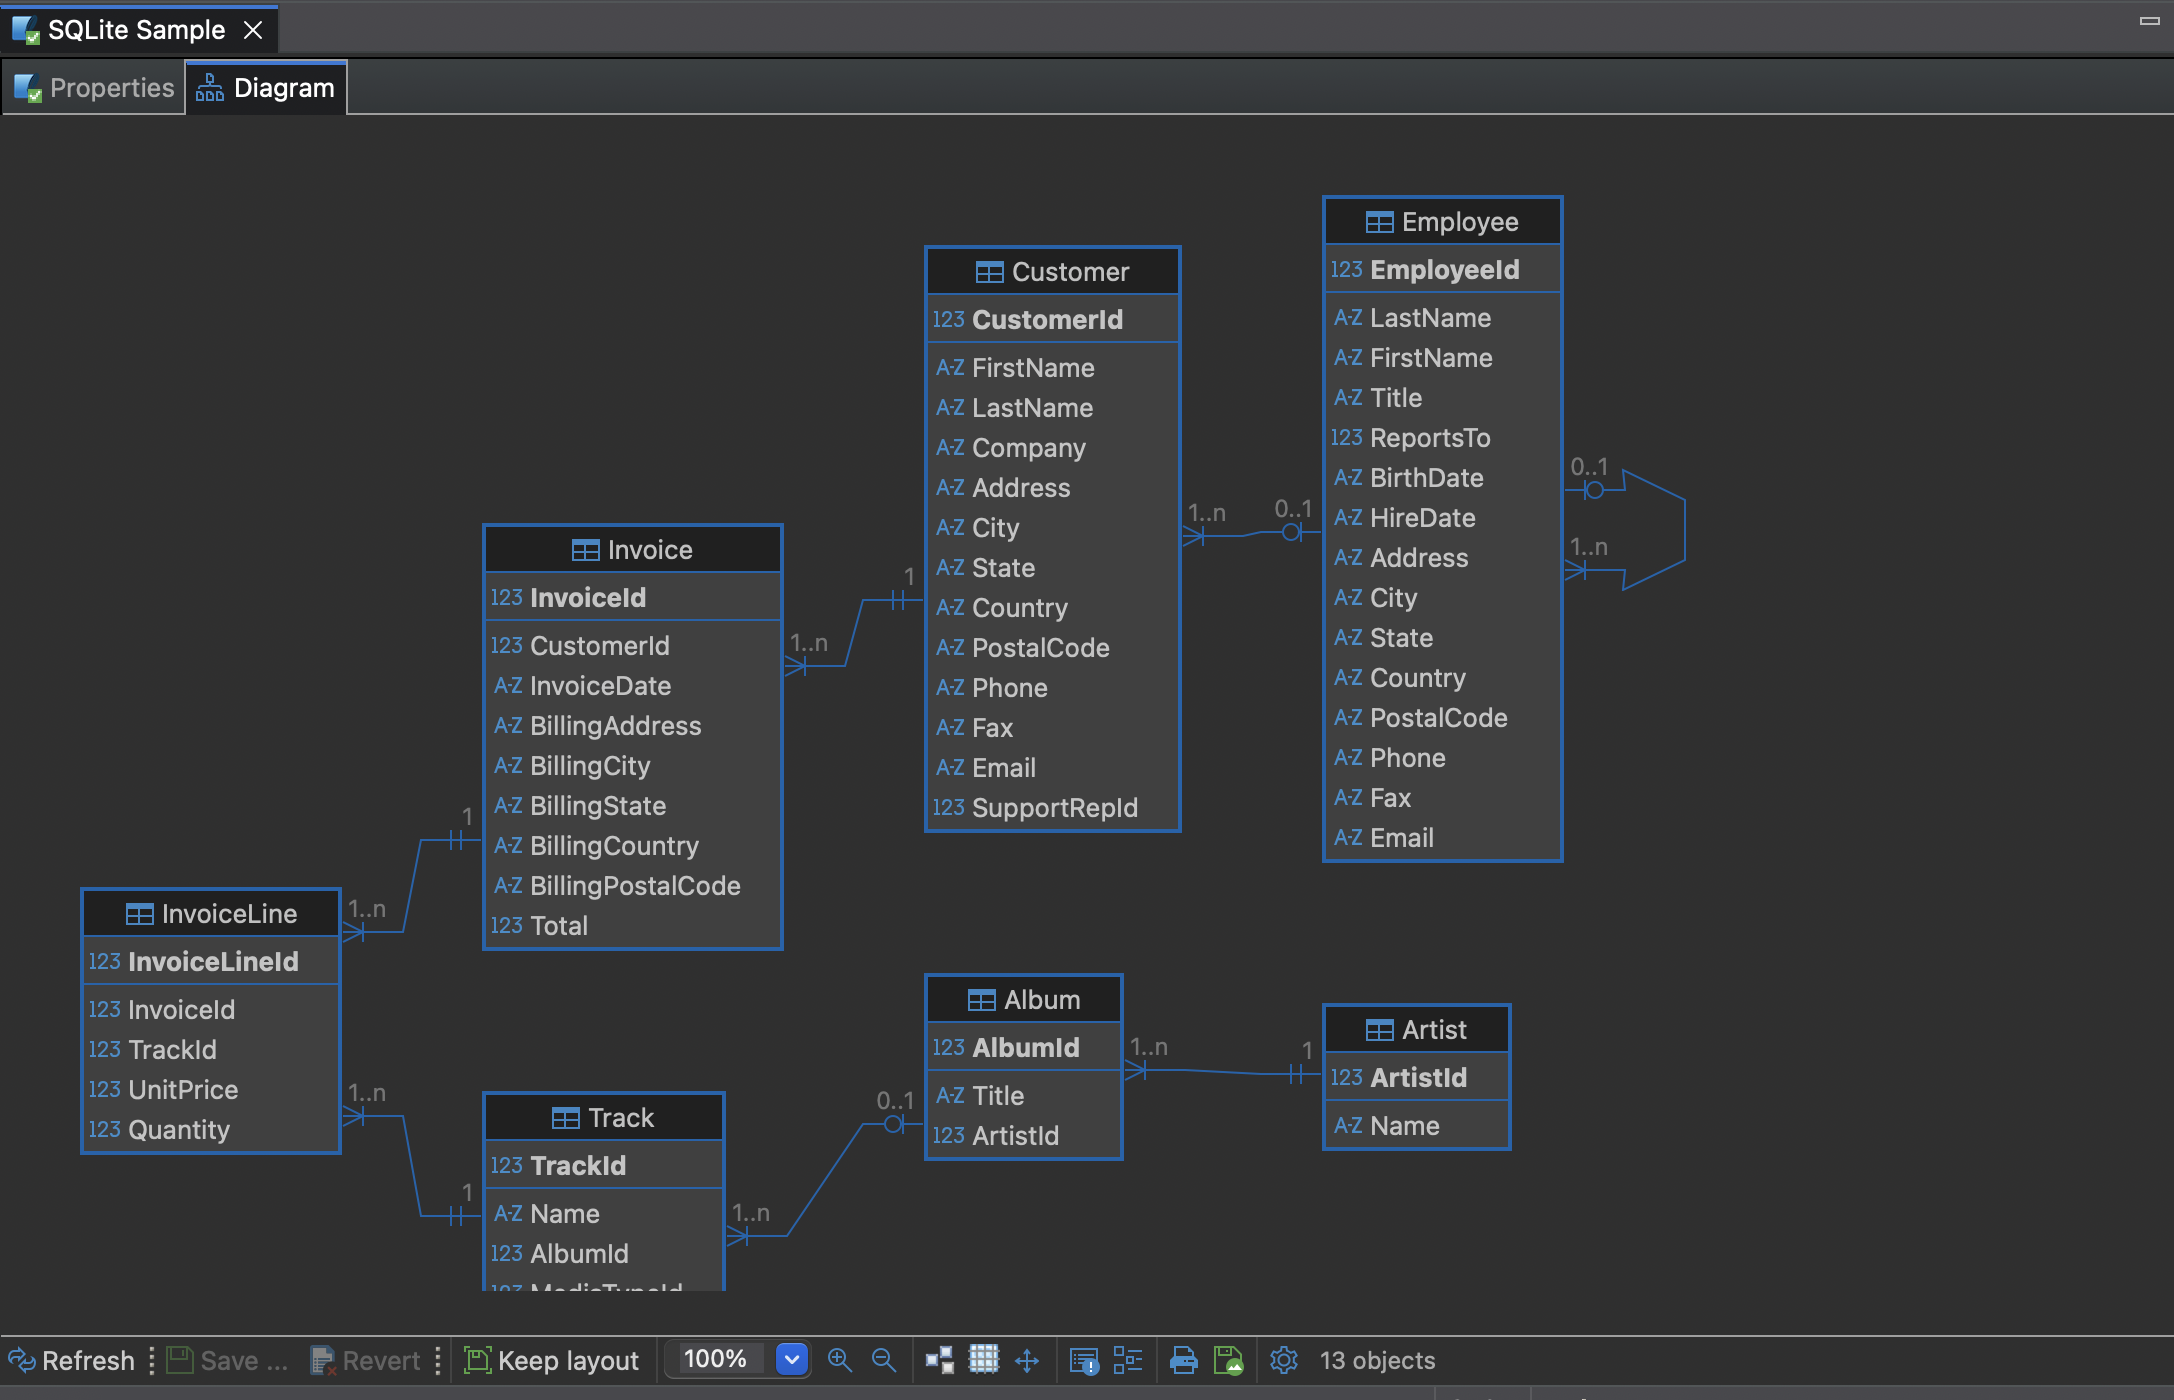Screen dimensions: 2174x1400
Task: Click the SQLite Sample database icon
Action: (26, 30)
